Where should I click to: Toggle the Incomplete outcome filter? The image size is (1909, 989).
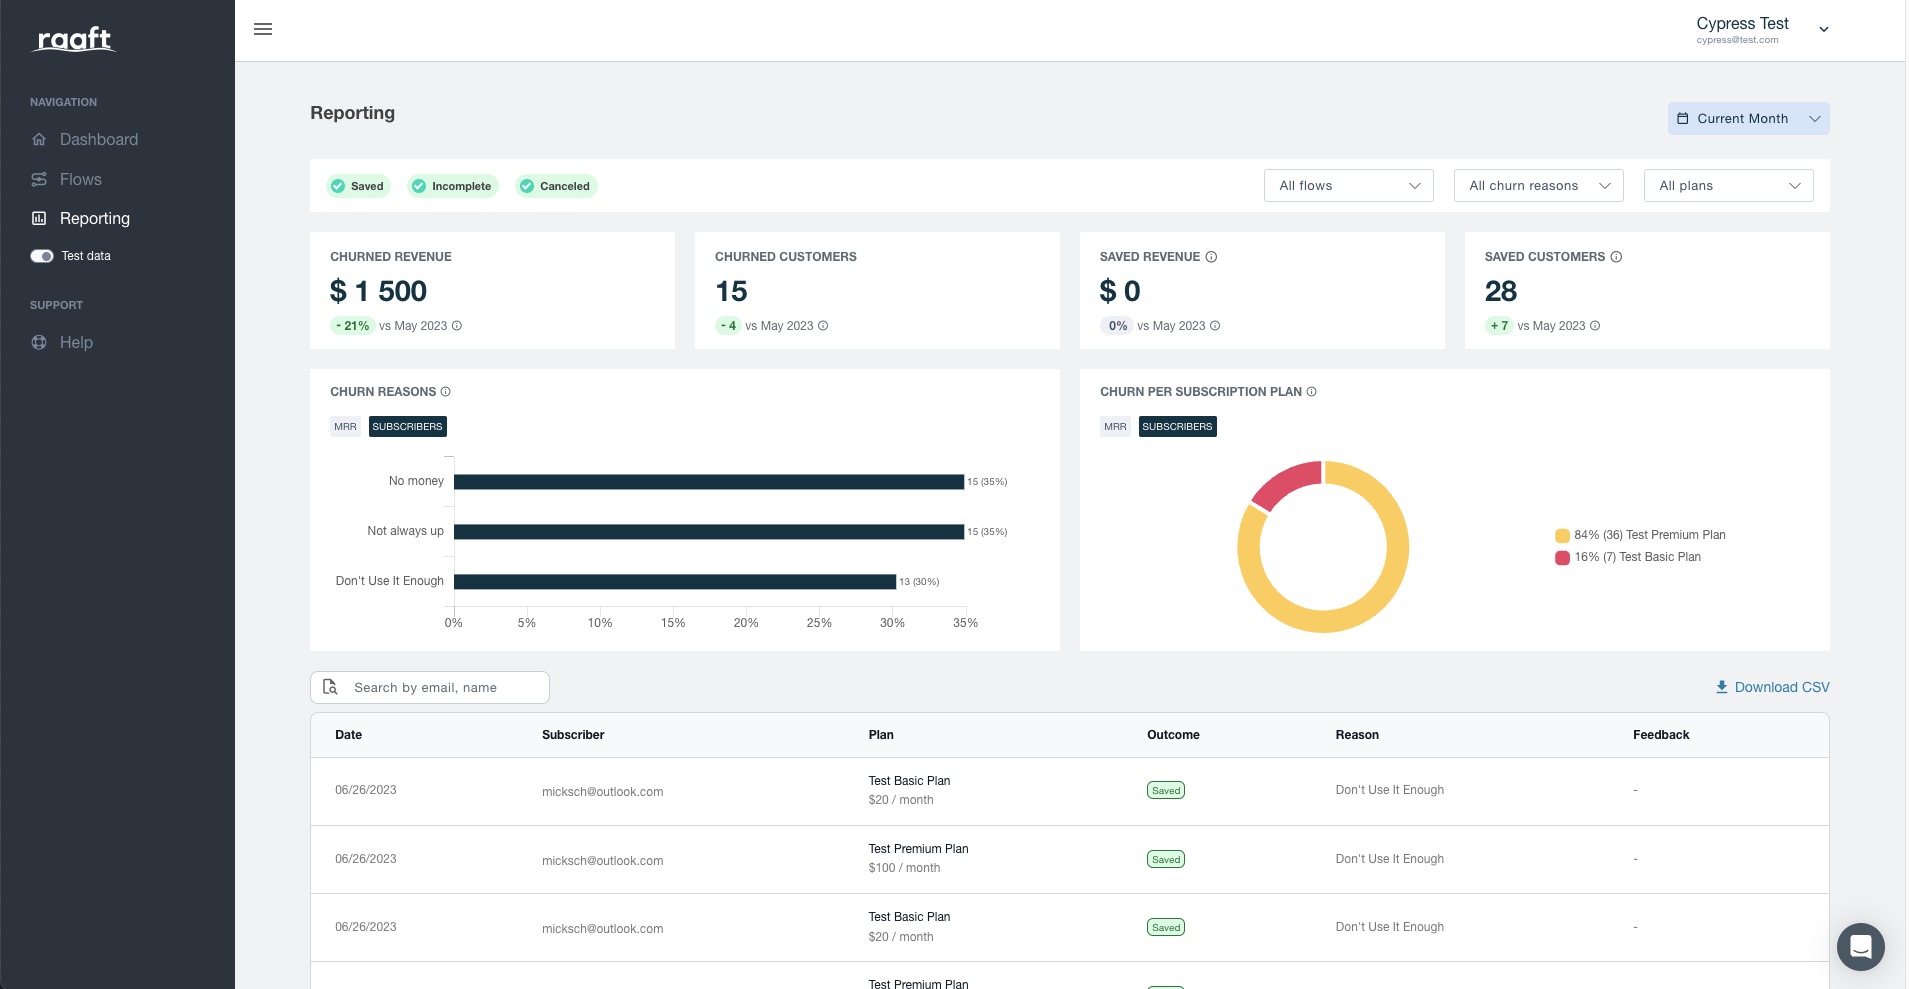452,186
